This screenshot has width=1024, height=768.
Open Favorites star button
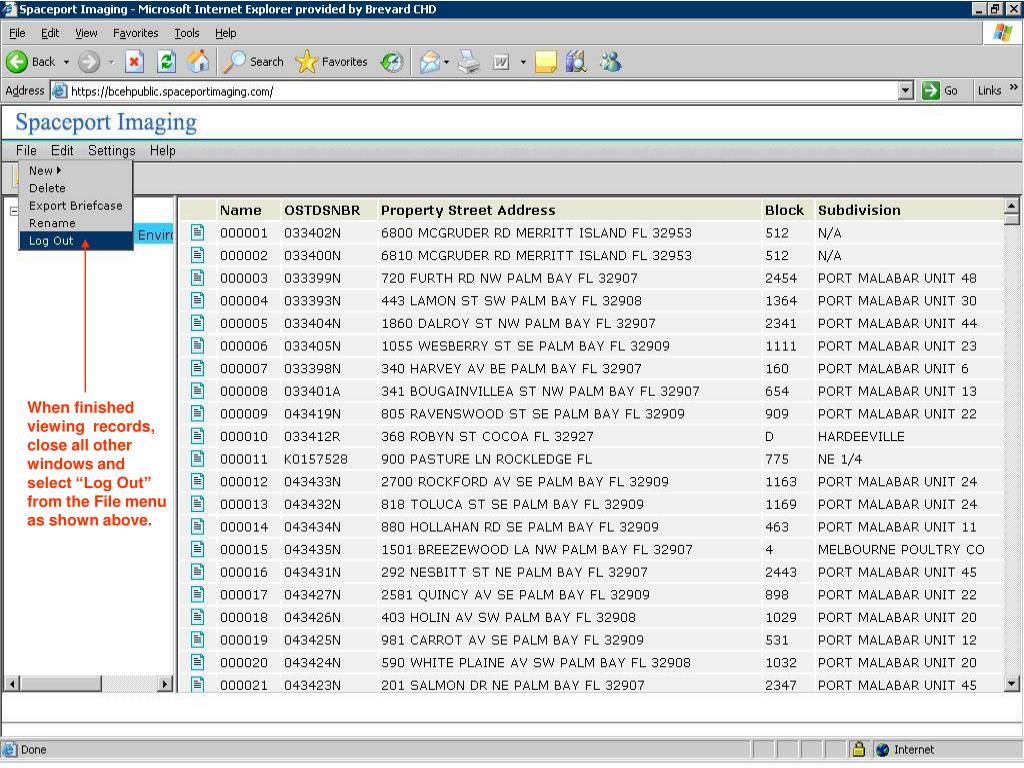click(x=332, y=62)
